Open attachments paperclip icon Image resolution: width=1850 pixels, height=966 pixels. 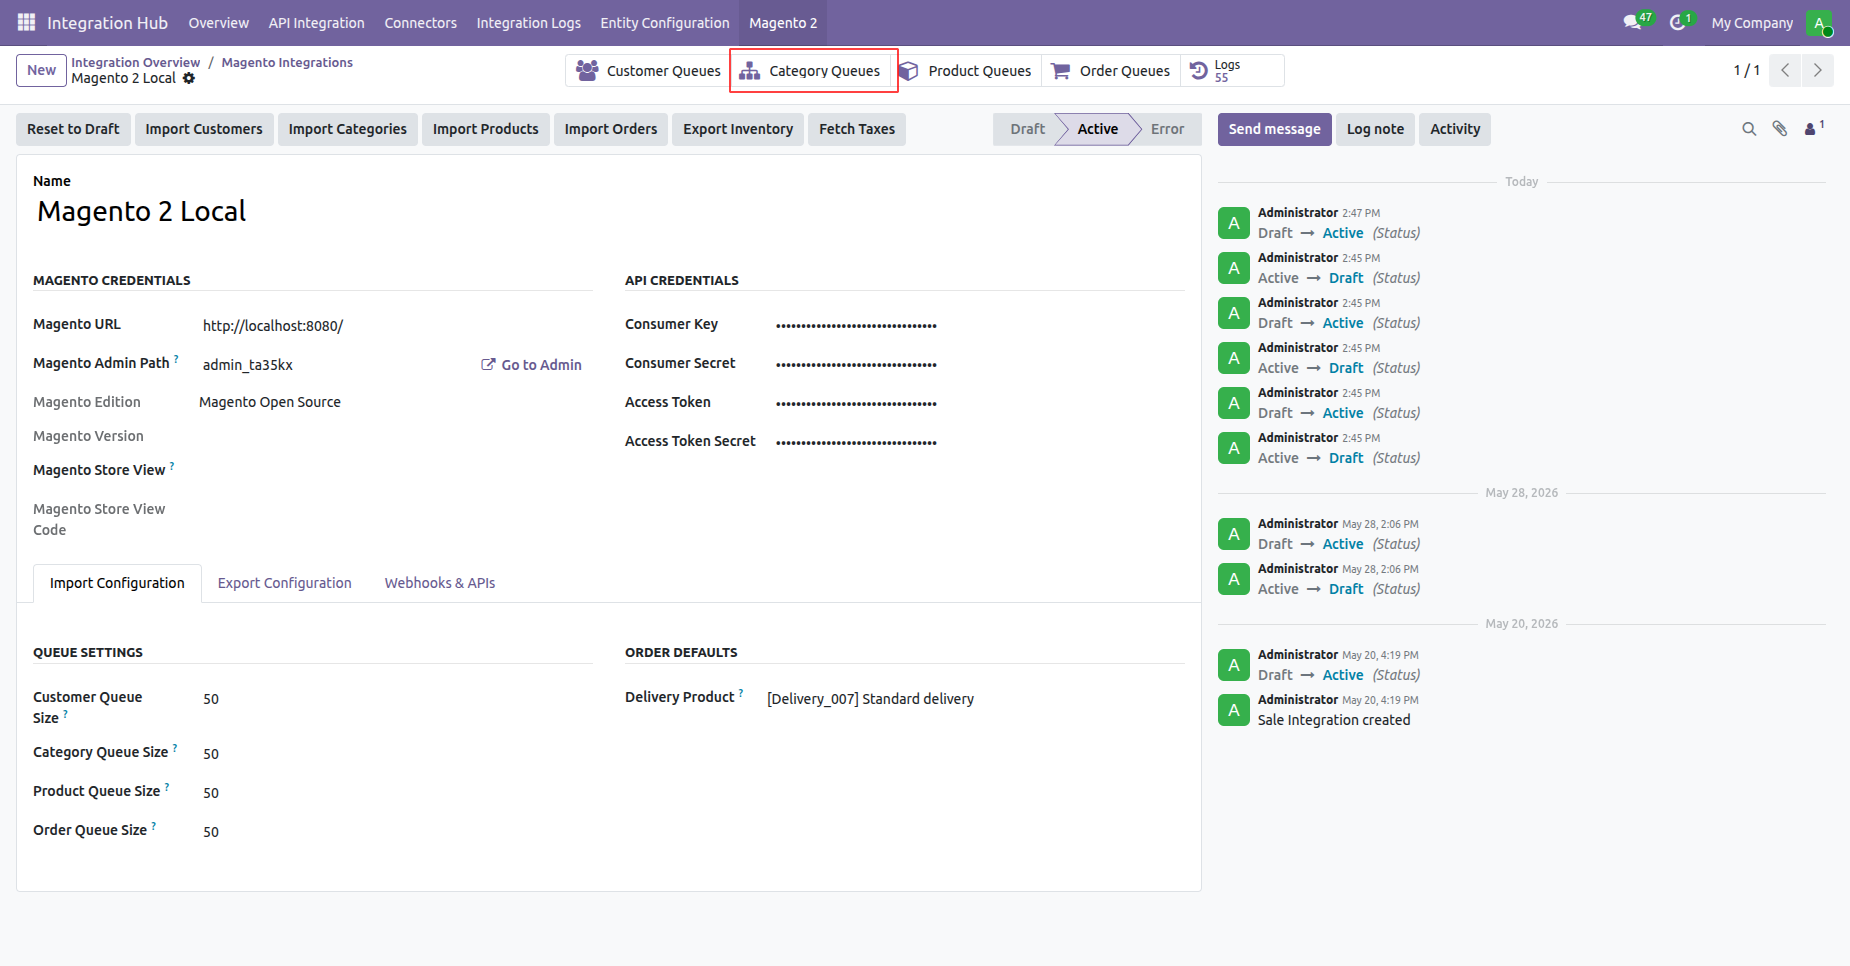(x=1780, y=129)
